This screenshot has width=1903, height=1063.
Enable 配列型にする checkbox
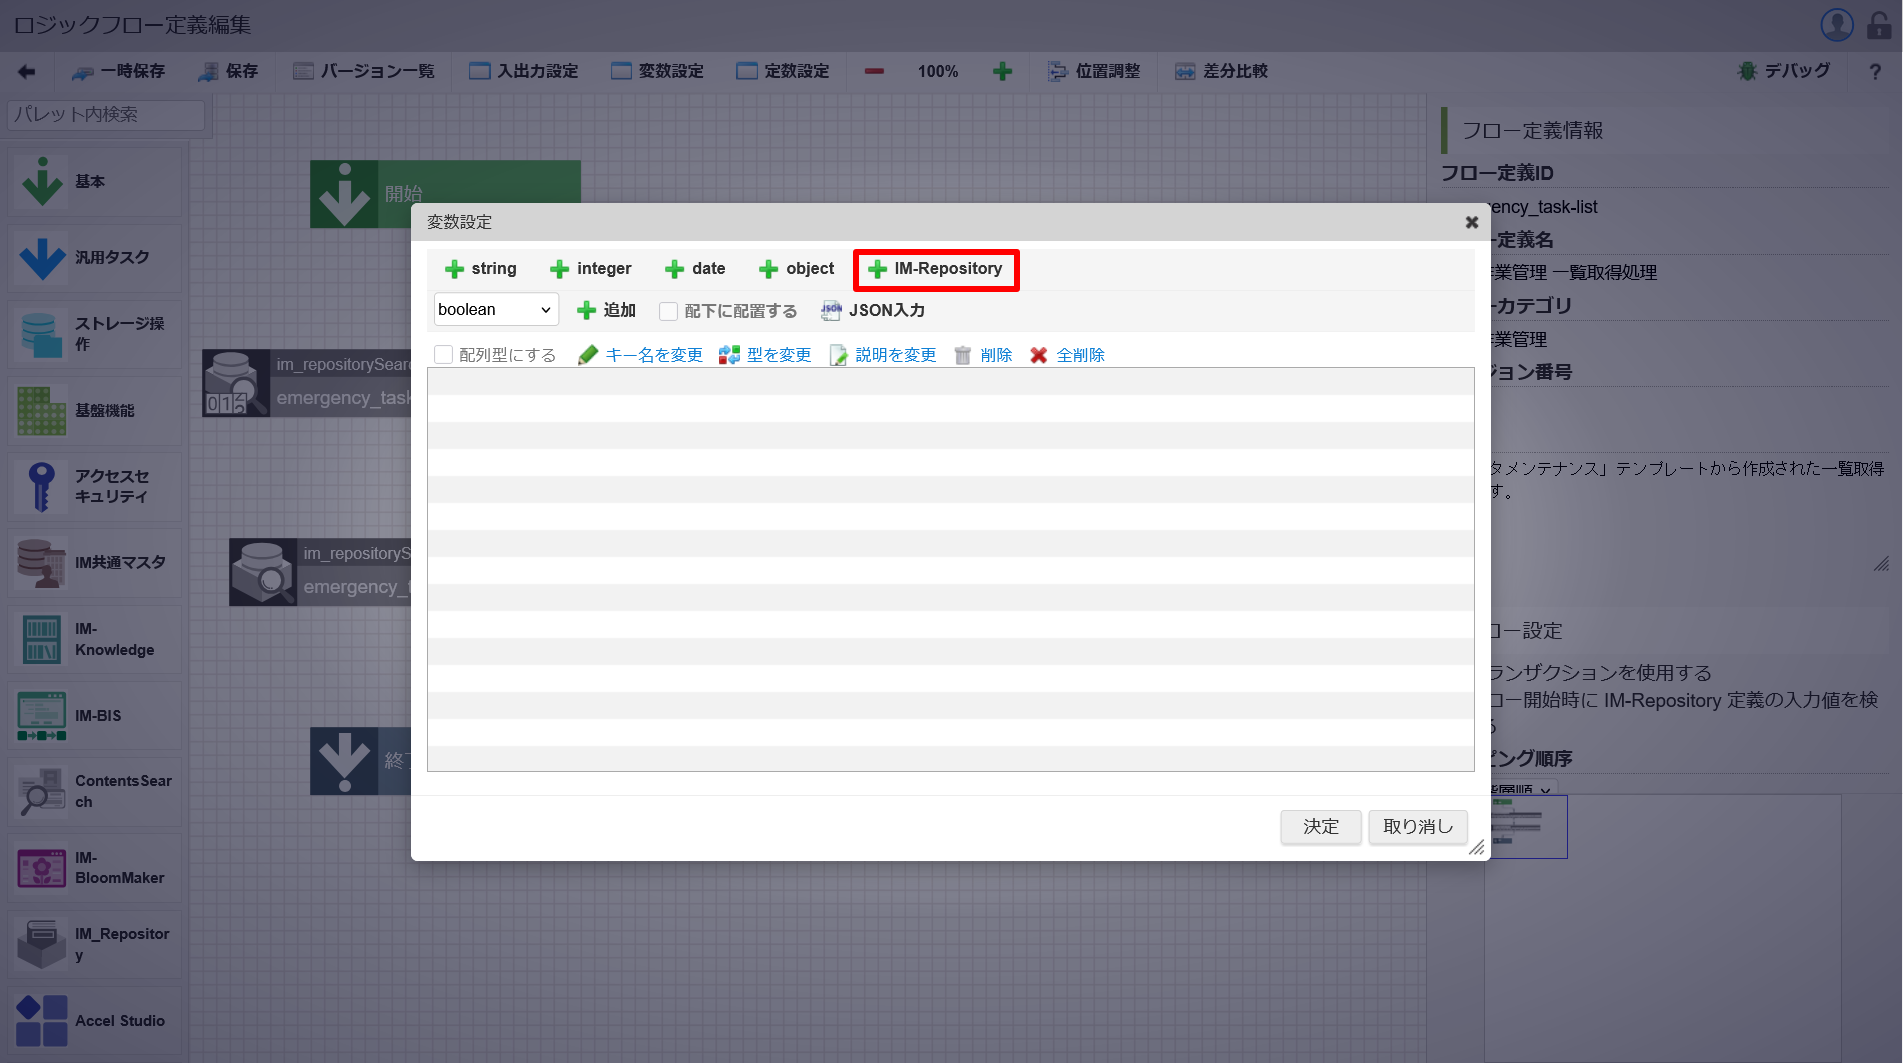pos(444,355)
